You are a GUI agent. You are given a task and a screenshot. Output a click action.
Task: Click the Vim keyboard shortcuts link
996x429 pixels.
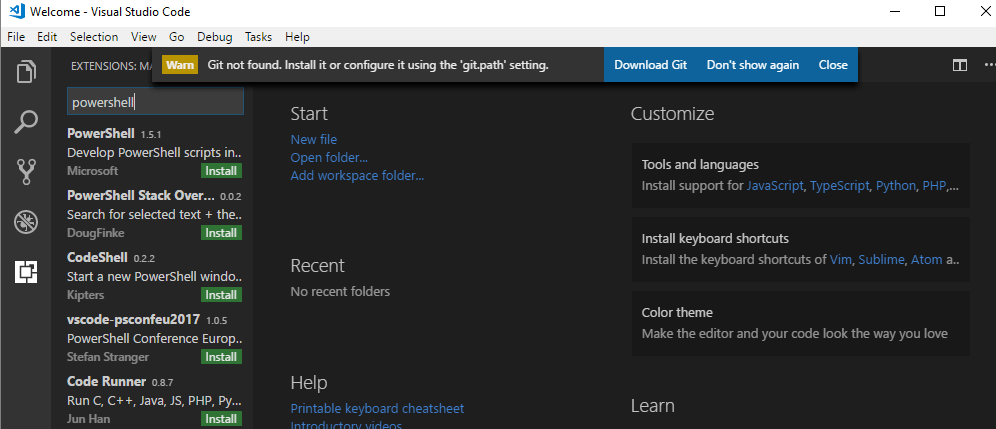(842, 260)
